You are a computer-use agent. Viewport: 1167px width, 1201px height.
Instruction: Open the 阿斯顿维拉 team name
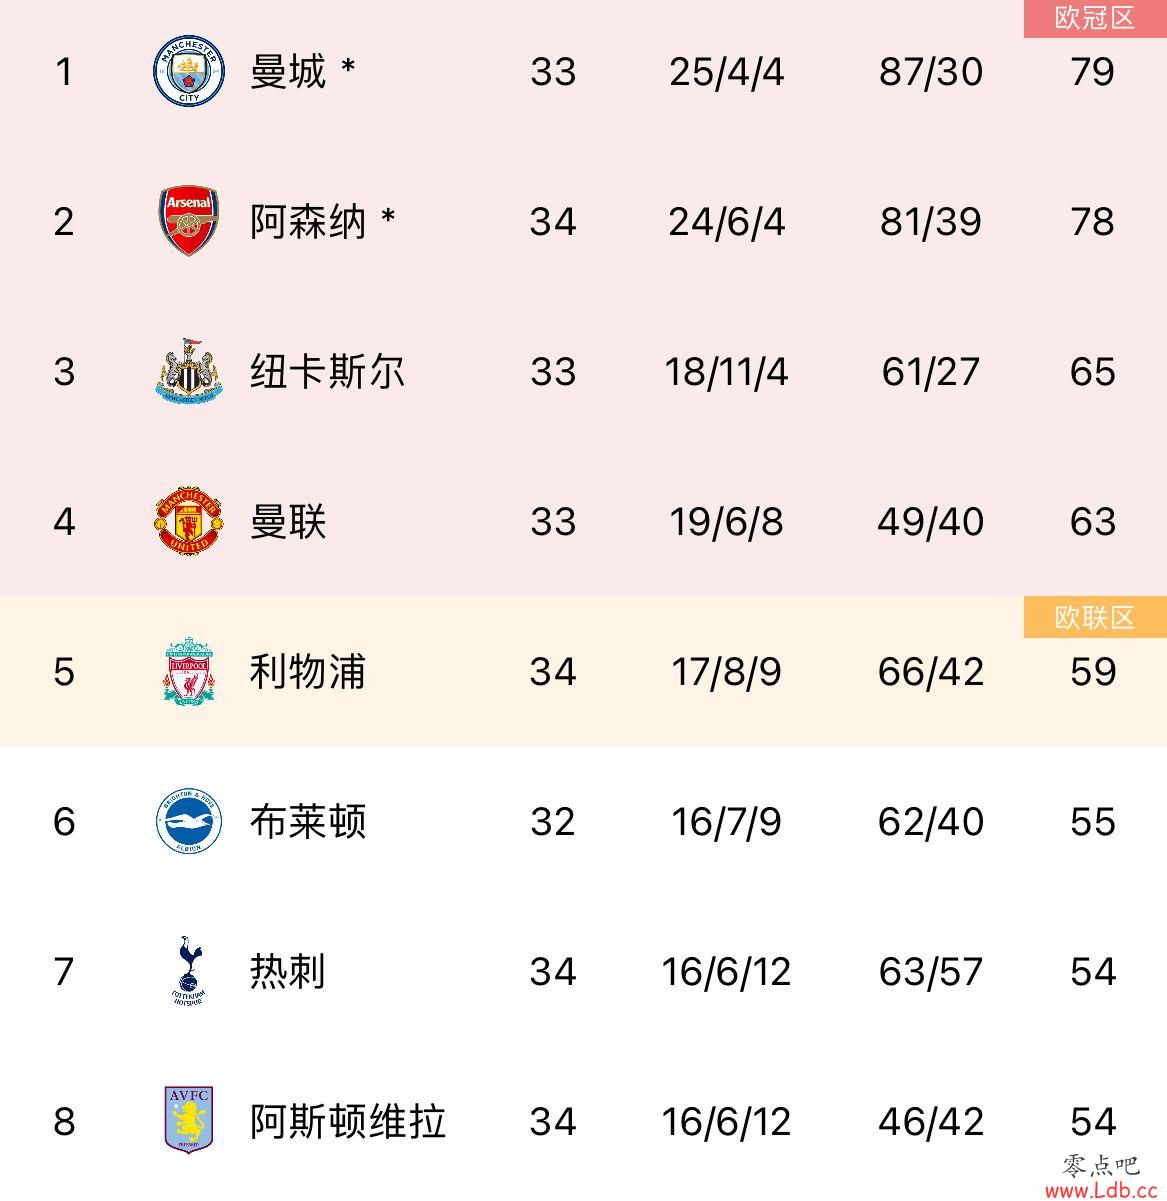(348, 1122)
